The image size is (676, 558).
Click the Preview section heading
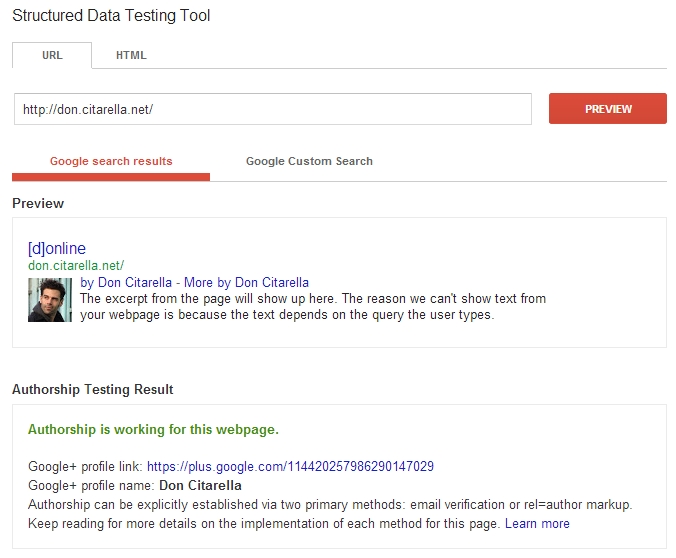pyautogui.click(x=38, y=203)
